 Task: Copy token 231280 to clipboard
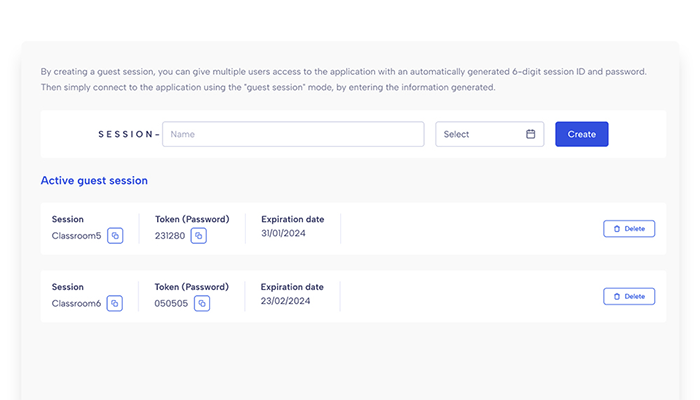coord(199,236)
